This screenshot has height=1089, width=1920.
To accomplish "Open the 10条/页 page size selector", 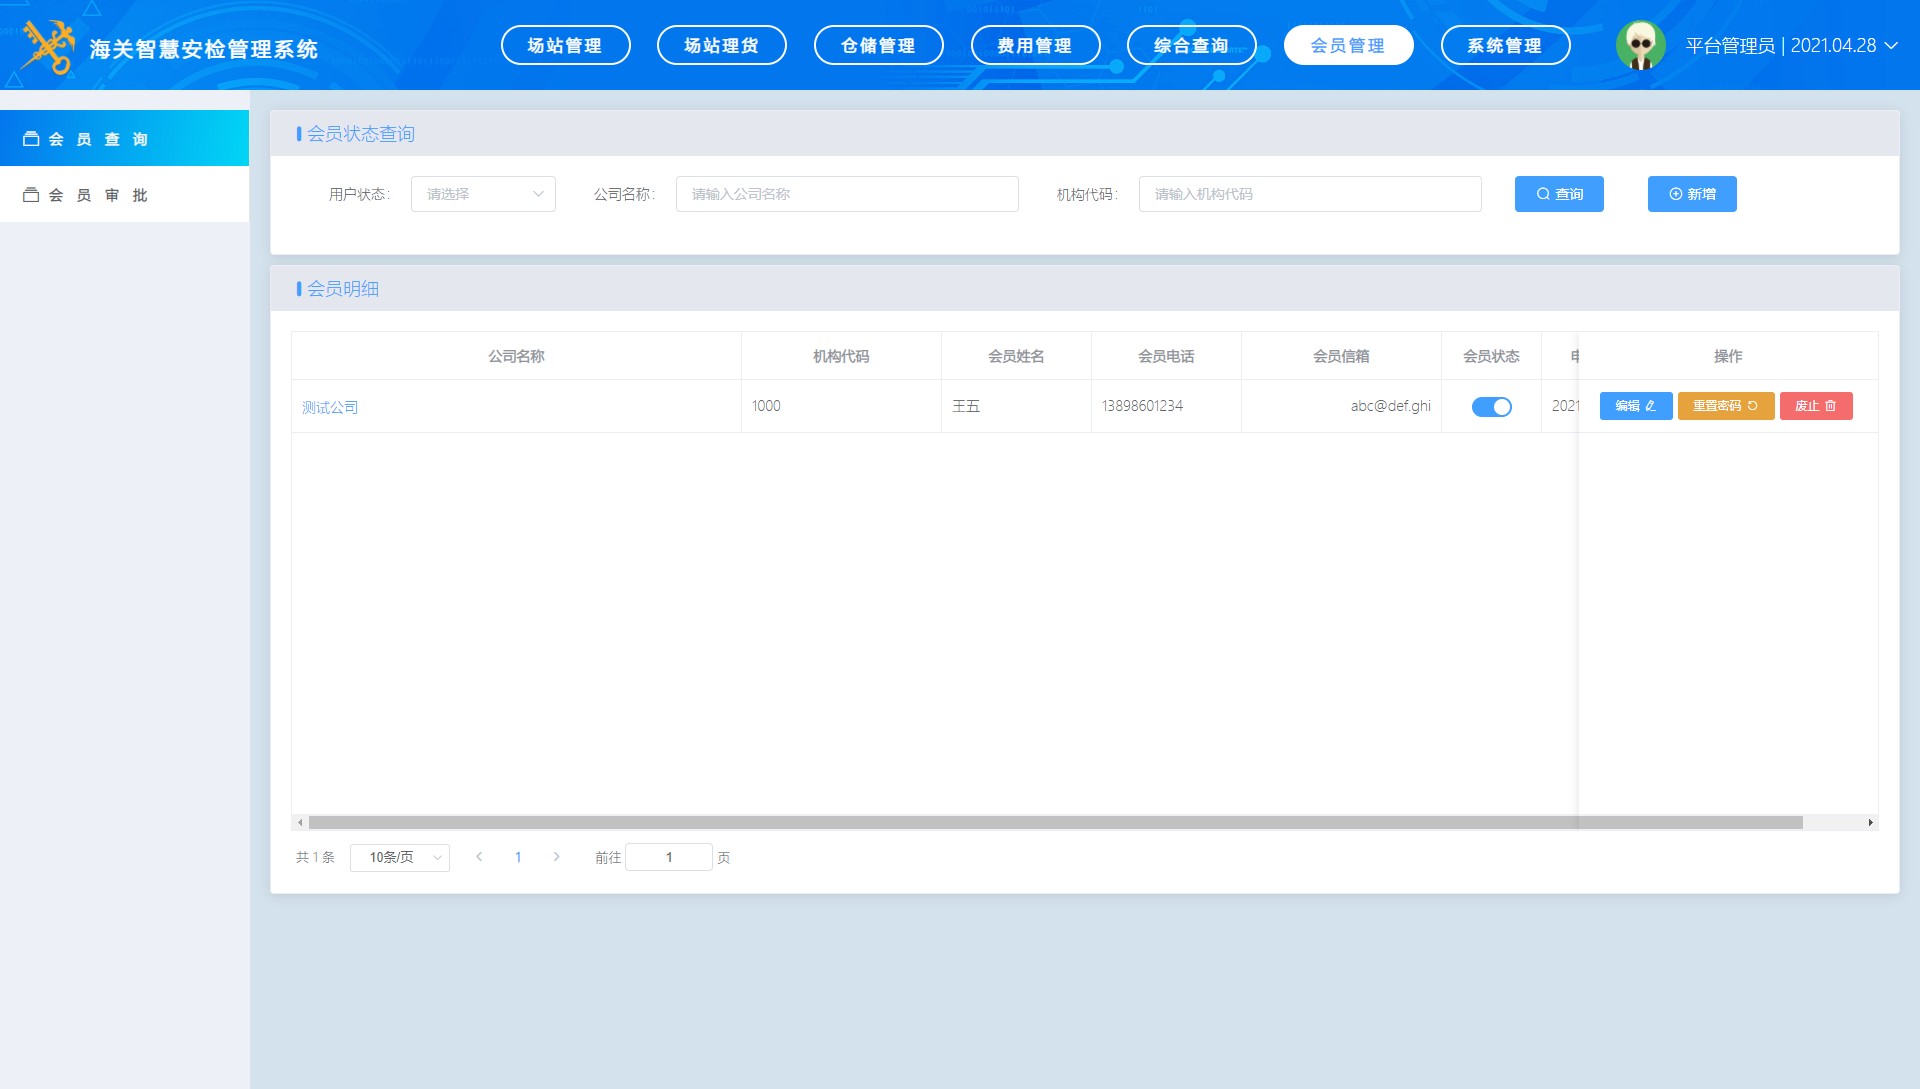I will 399,858.
